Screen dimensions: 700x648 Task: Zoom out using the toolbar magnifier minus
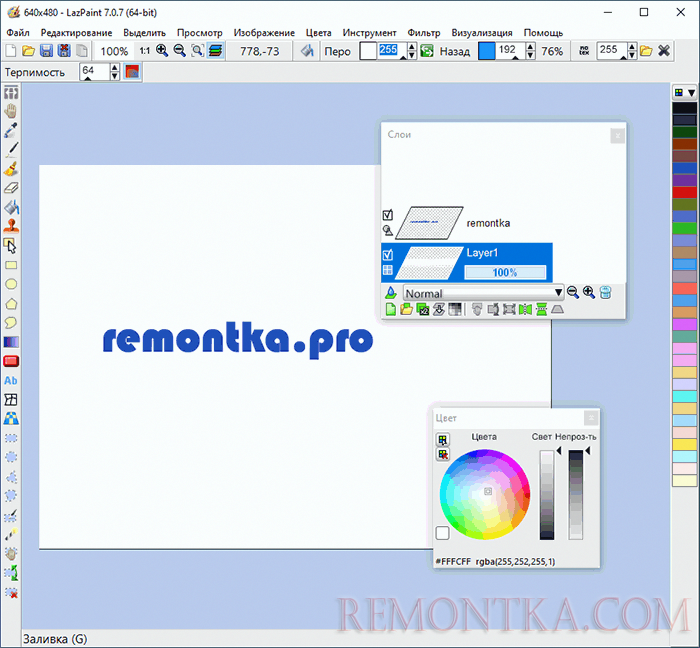179,51
